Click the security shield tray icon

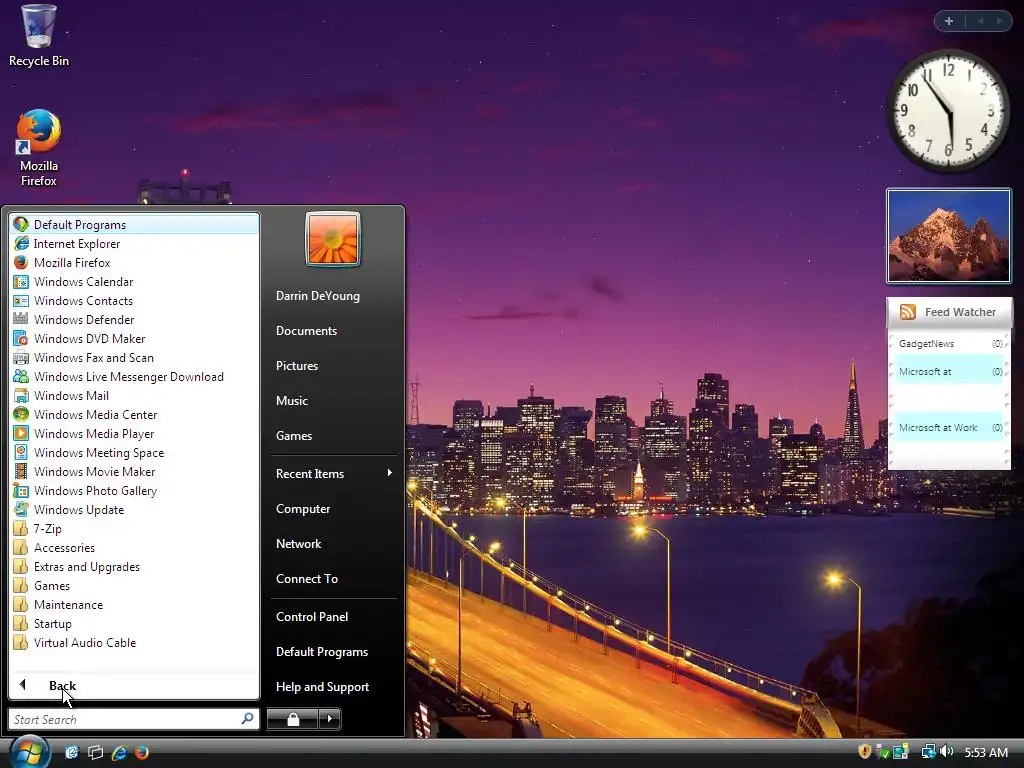[x=865, y=752]
